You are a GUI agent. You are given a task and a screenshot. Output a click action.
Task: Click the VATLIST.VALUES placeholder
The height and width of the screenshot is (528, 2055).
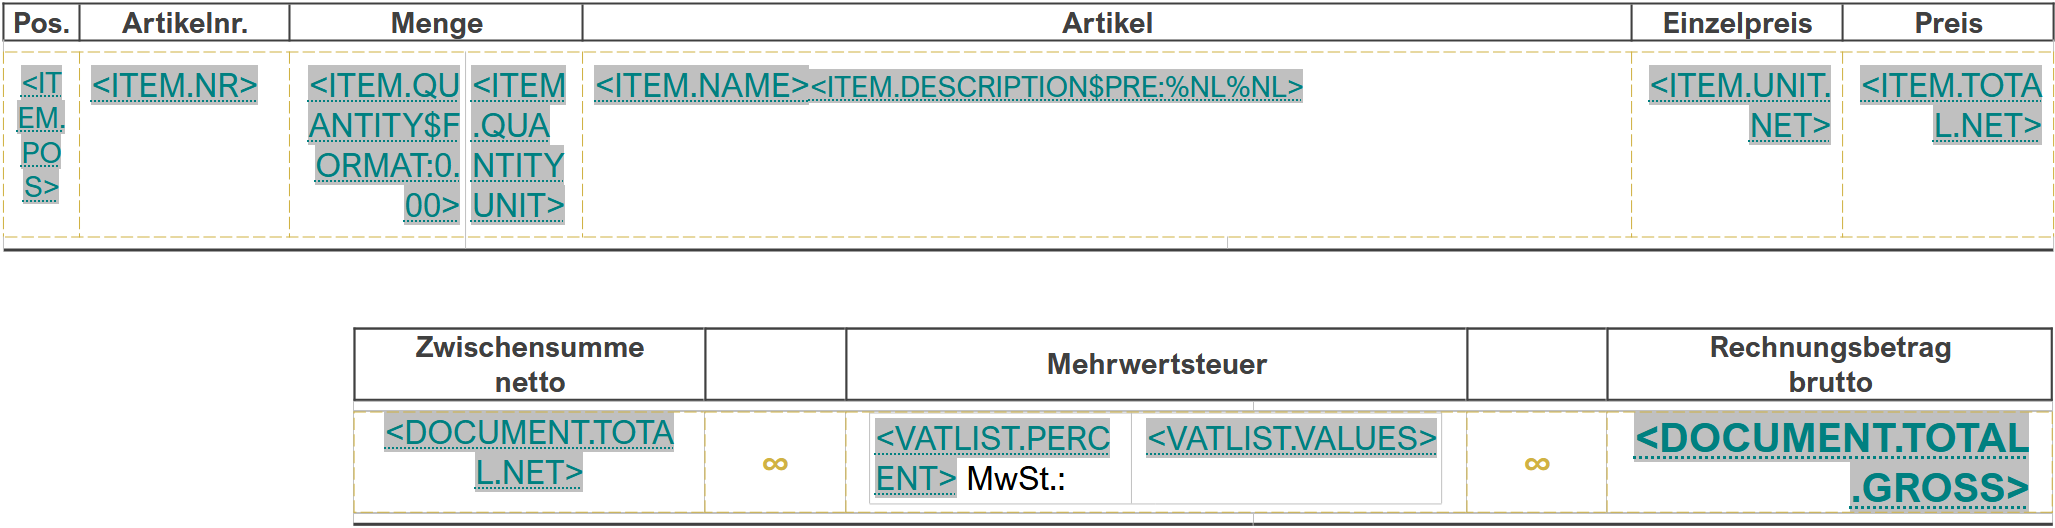tap(1291, 438)
